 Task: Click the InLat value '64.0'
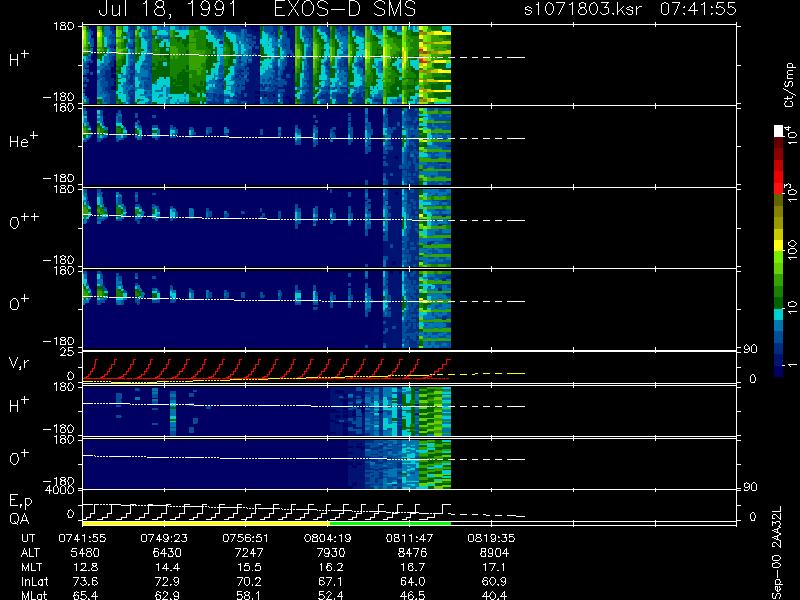coord(413,581)
